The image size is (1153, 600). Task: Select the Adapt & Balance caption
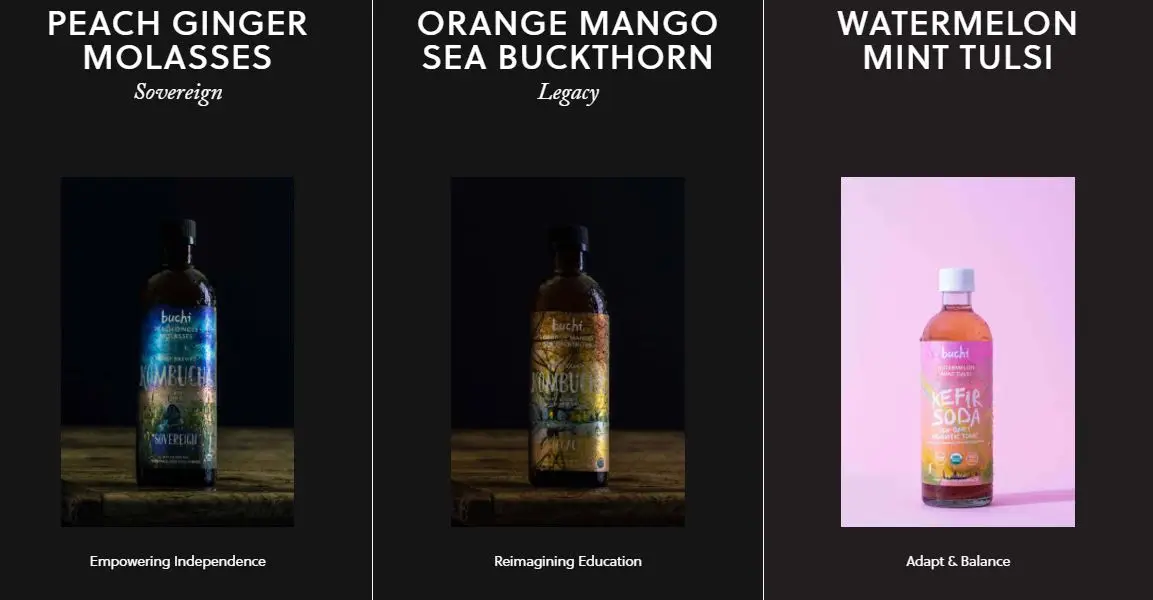(x=957, y=561)
